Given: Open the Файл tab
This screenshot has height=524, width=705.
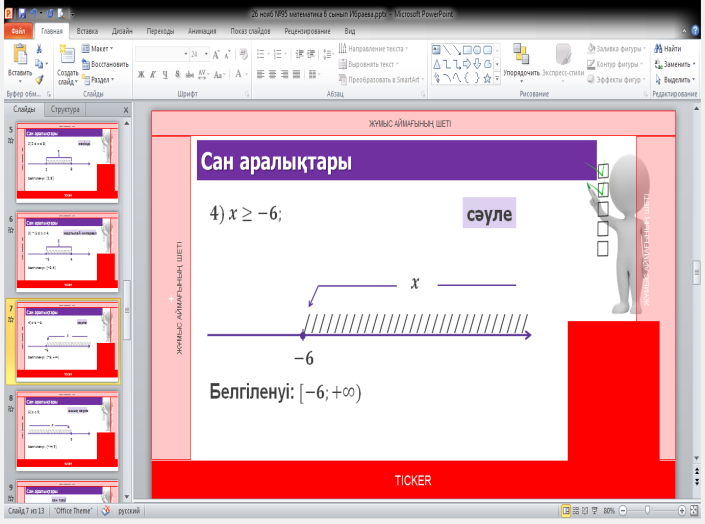Looking at the screenshot, I should pyautogui.click(x=18, y=31).
